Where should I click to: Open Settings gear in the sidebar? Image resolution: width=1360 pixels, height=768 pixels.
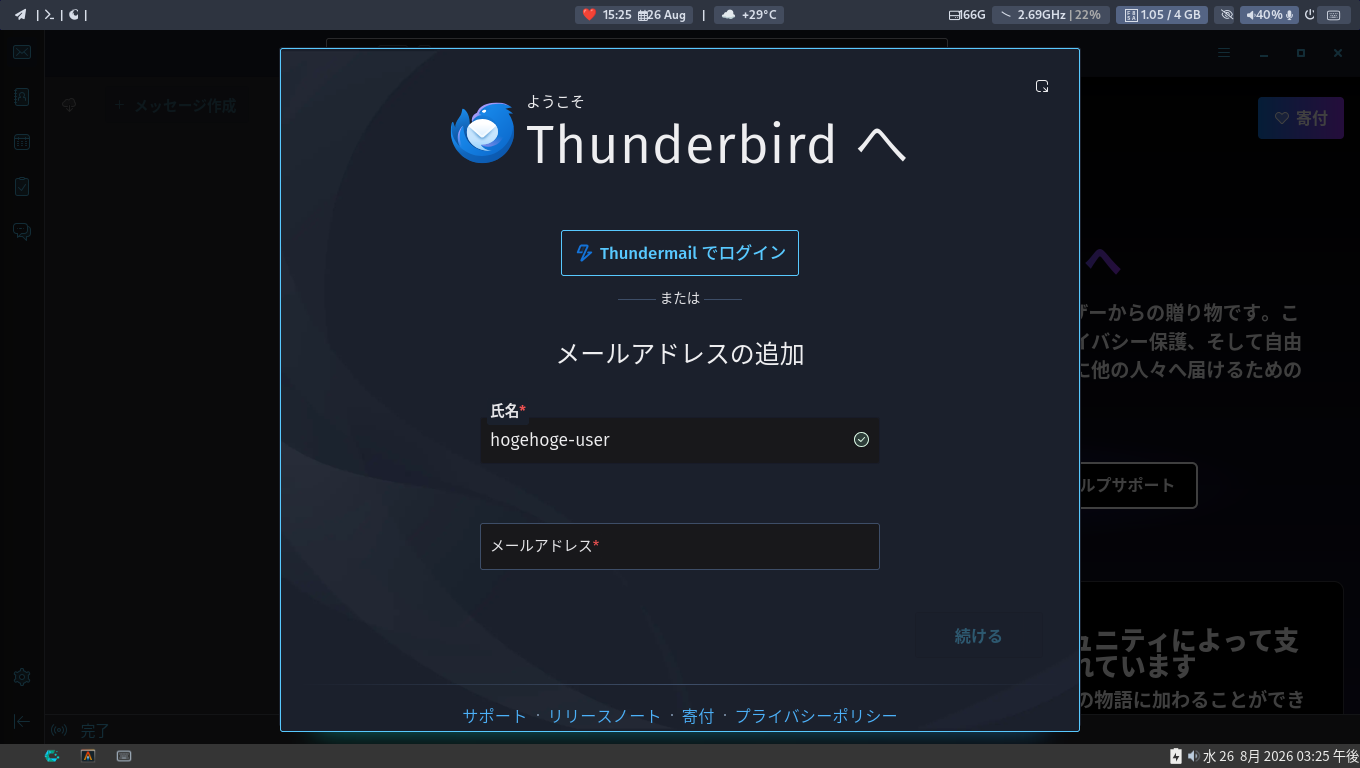(22, 677)
